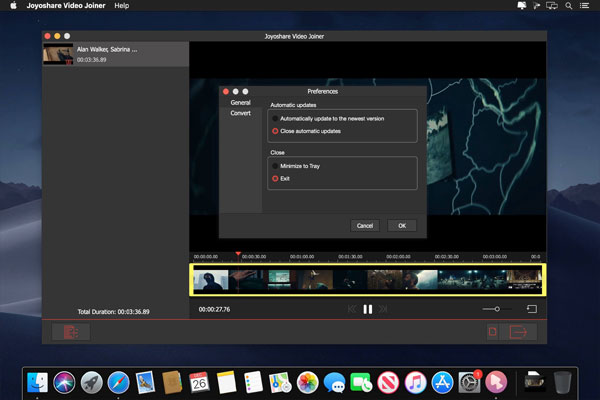The image size is (600, 400).
Task: Open the General preferences tab
Action: click(241, 102)
